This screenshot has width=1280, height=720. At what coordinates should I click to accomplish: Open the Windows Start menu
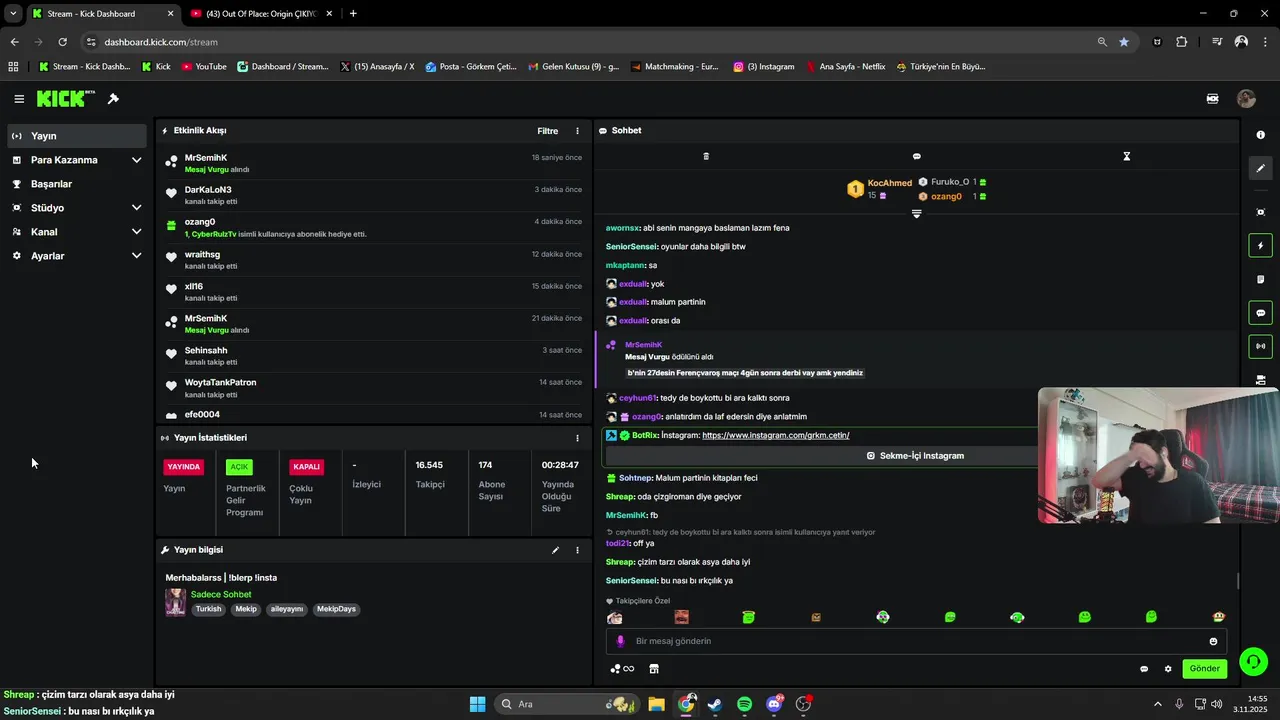[x=477, y=704]
